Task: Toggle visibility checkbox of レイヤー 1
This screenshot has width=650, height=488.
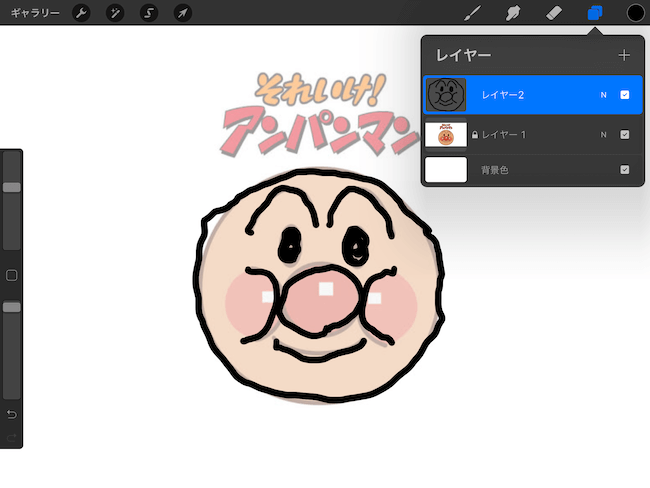Action: pyautogui.click(x=625, y=135)
